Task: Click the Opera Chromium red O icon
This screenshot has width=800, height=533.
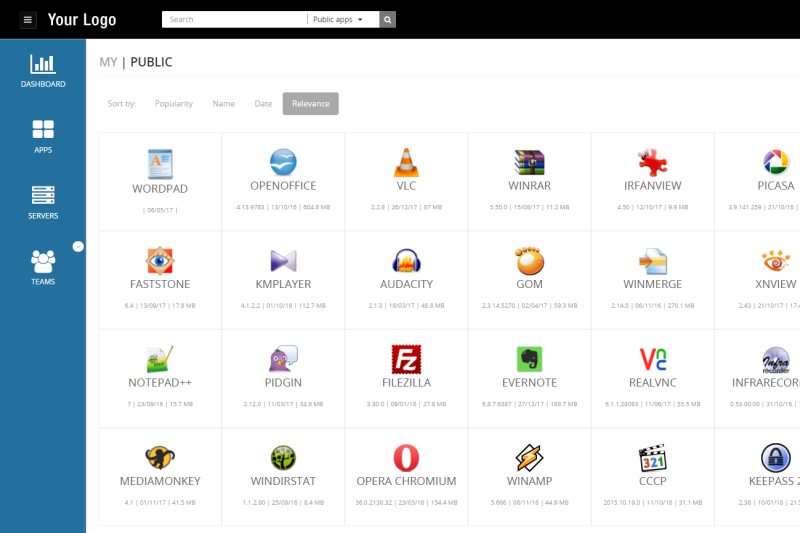Action: pyautogui.click(x=406, y=458)
